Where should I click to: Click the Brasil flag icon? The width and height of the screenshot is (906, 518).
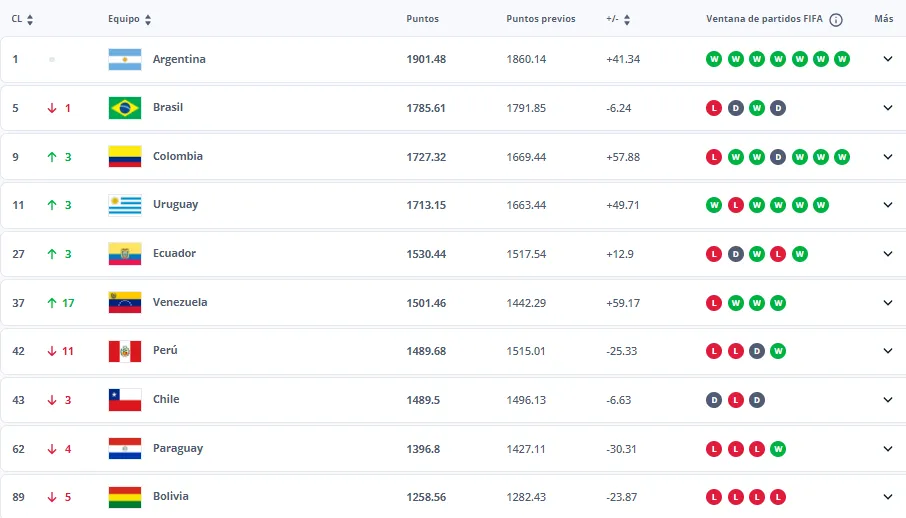click(x=124, y=108)
